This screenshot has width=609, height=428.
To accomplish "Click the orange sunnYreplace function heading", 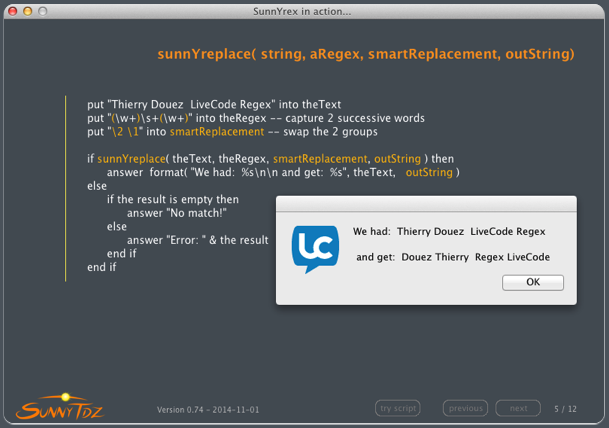I will tap(365, 53).
